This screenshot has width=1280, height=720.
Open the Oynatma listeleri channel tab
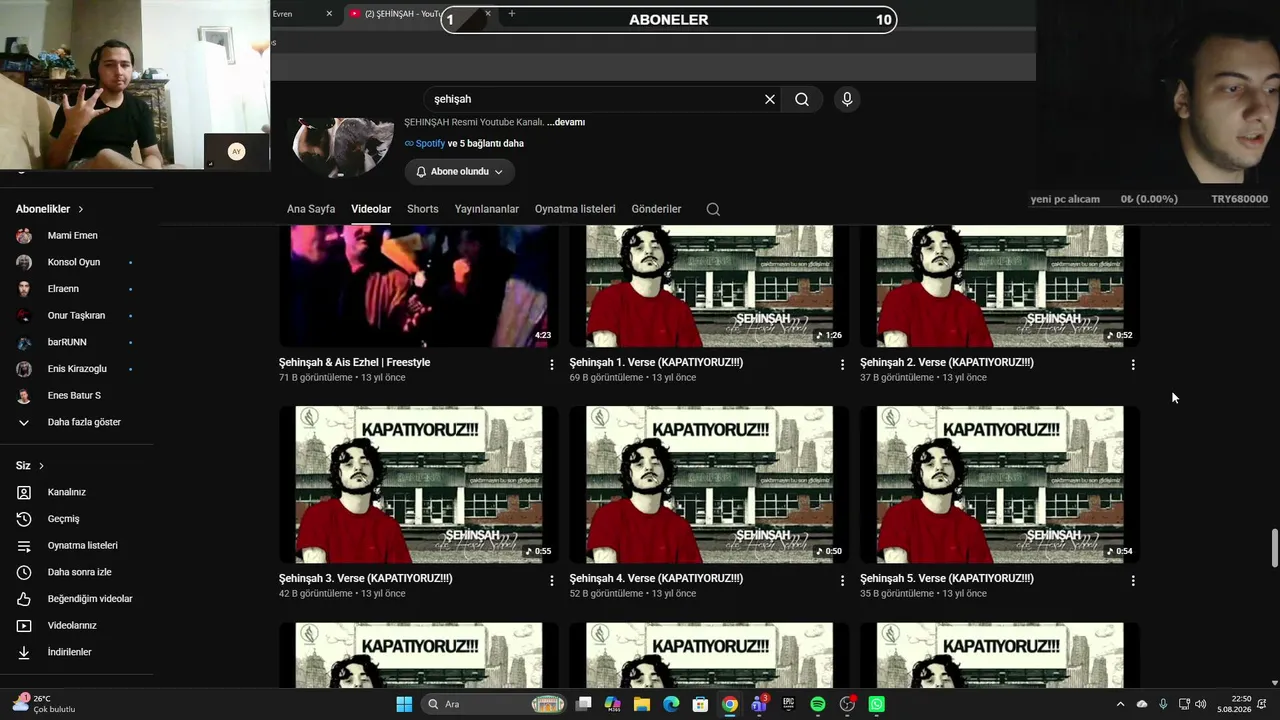pyautogui.click(x=575, y=209)
